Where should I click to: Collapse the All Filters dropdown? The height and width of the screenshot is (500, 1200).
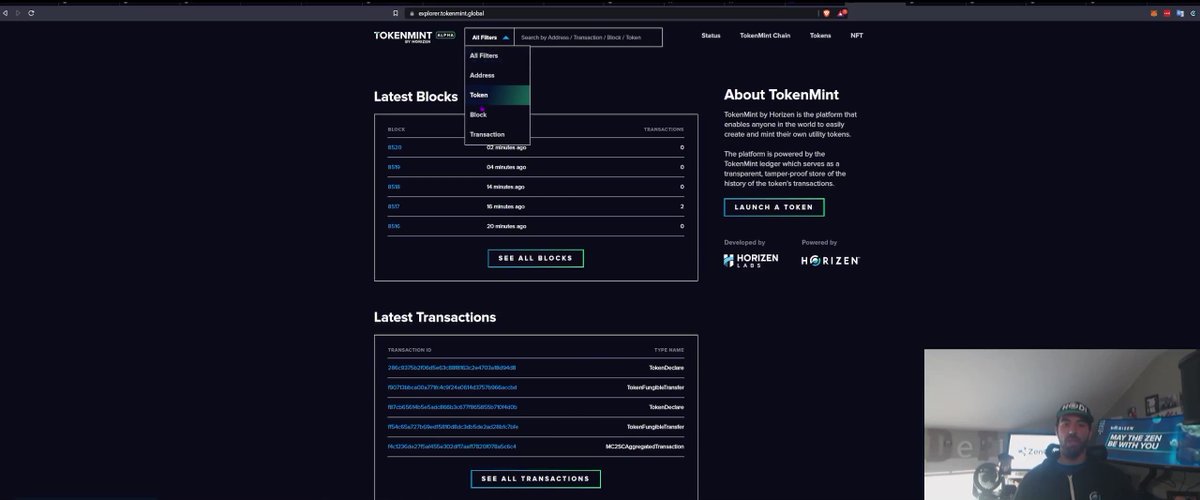489,37
